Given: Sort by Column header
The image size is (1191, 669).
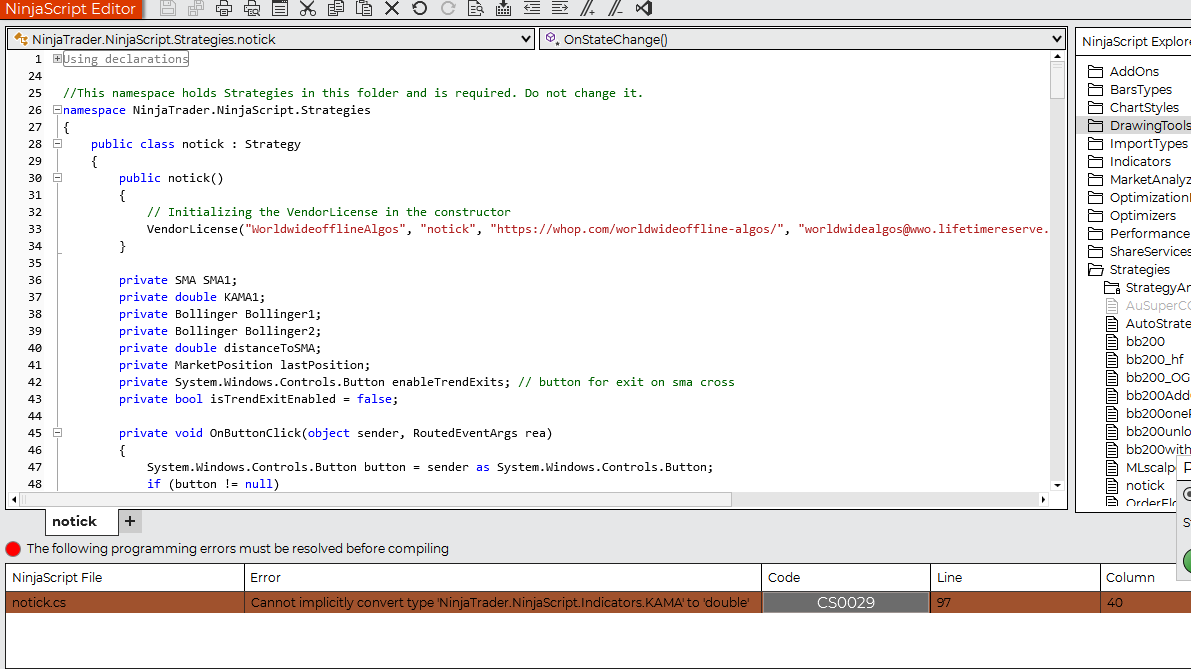Looking at the screenshot, I should click(1145, 578).
